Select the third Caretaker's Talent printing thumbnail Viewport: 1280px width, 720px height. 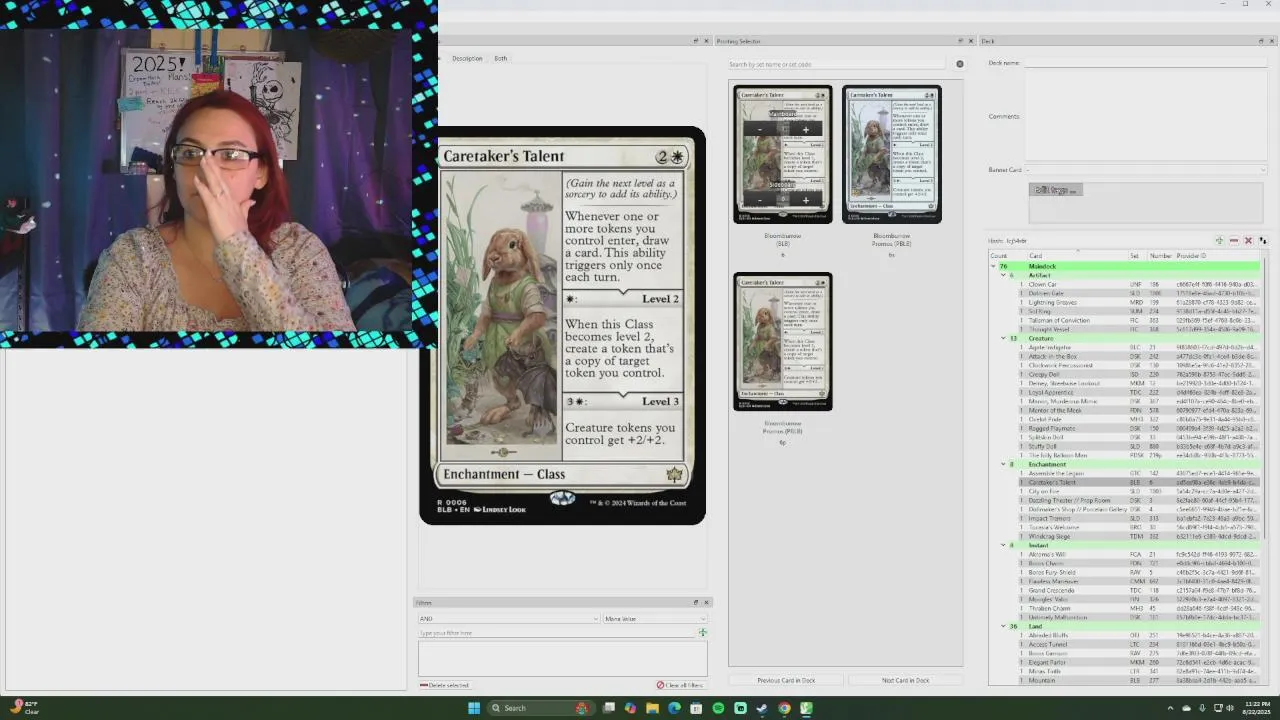[783, 341]
